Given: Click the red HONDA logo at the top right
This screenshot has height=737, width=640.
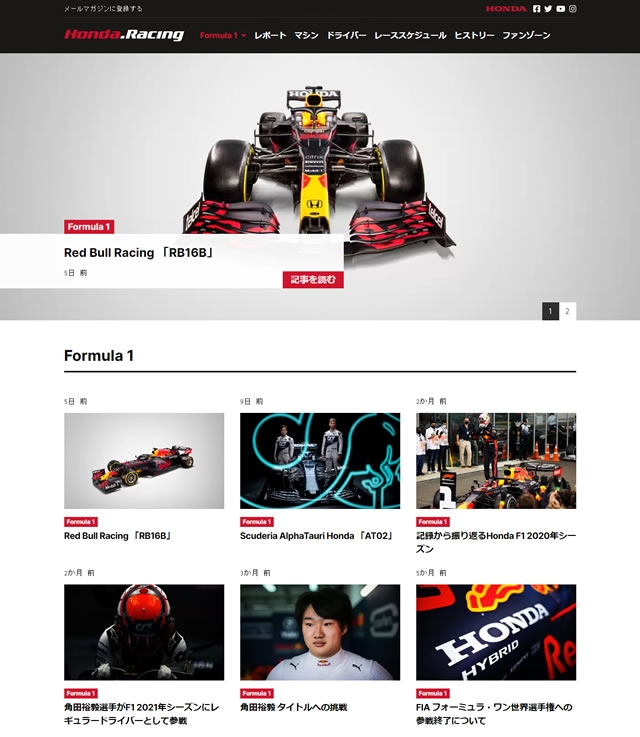Looking at the screenshot, I should coord(506,8).
